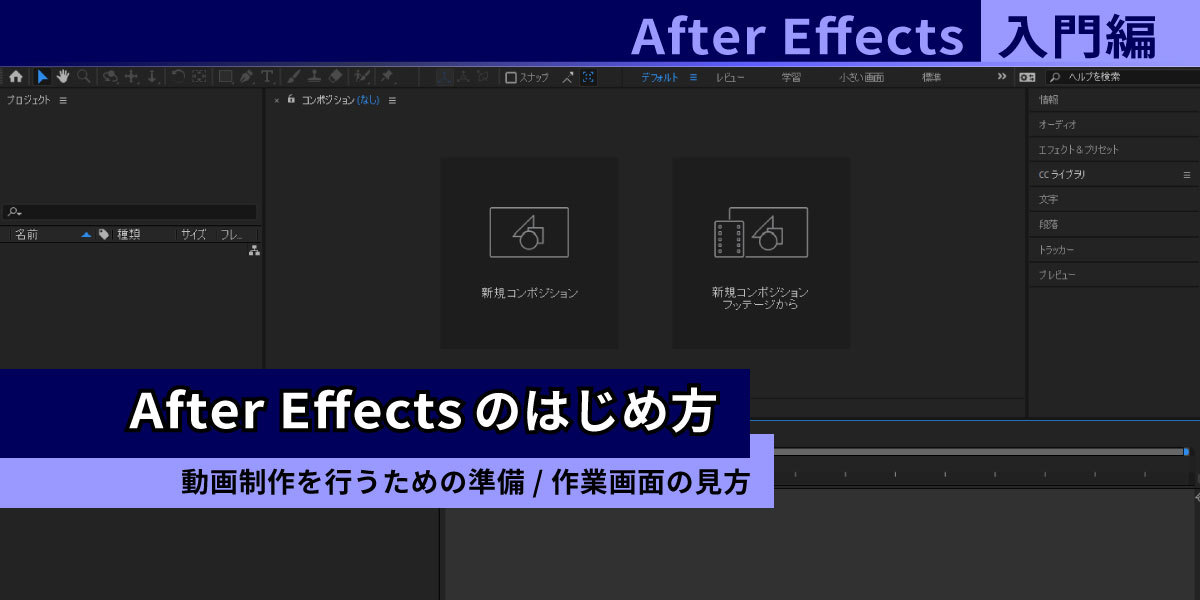Select the Rotation tool

[x=177, y=76]
